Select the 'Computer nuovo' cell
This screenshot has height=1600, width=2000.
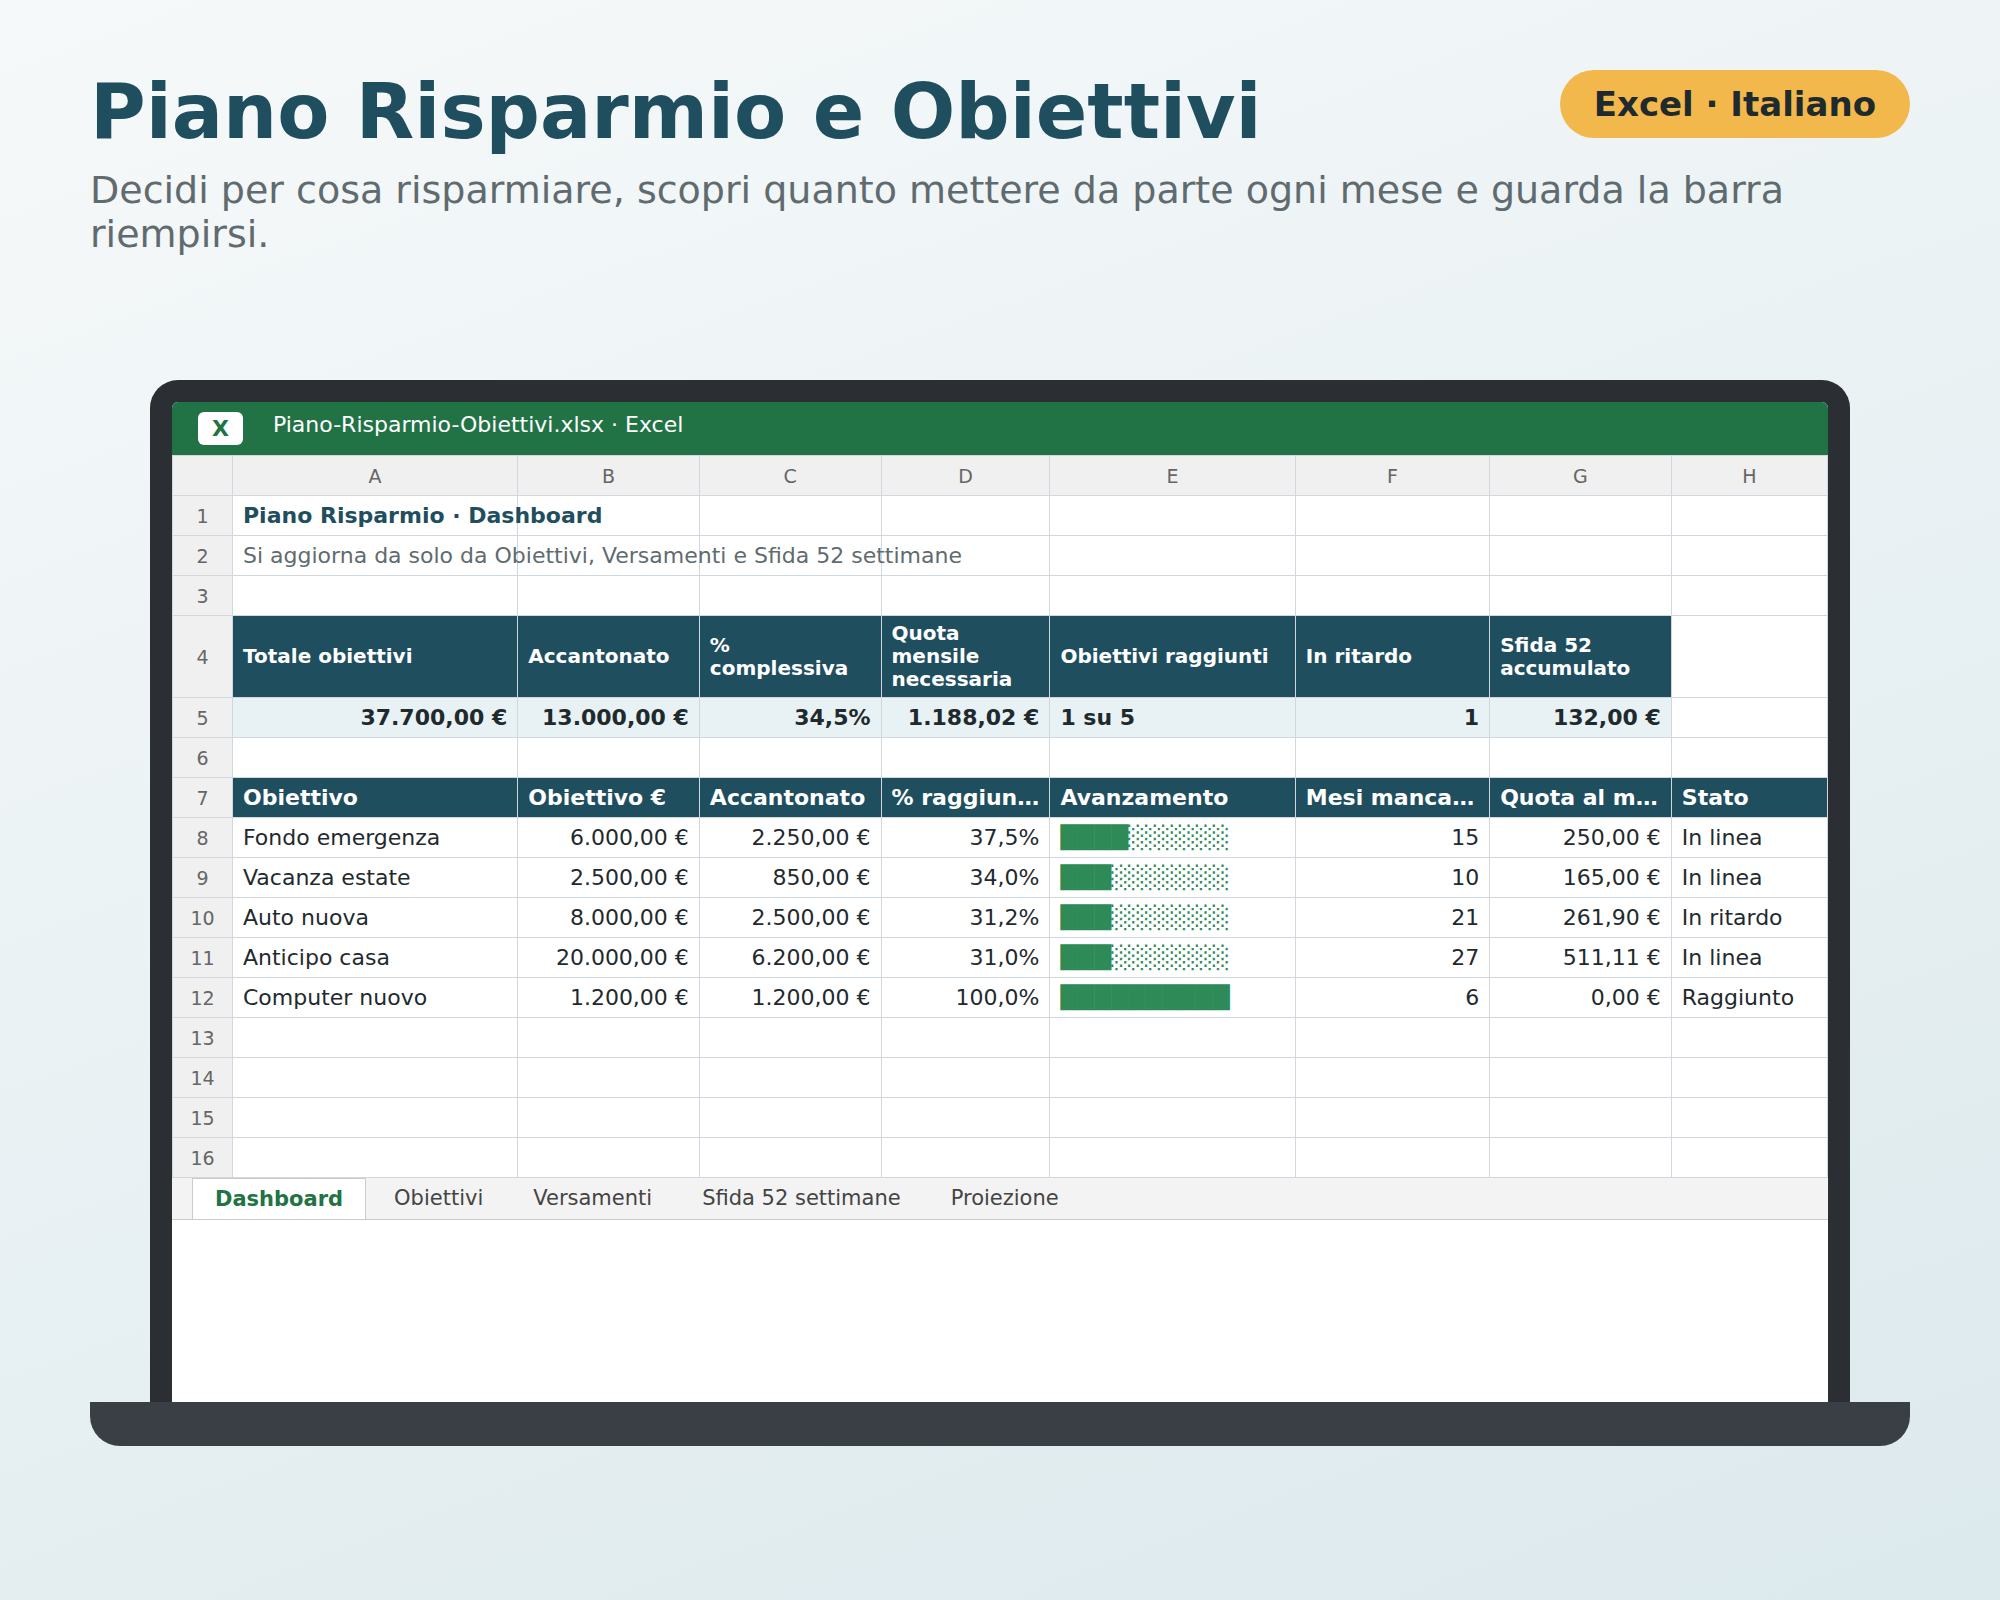click(x=375, y=998)
